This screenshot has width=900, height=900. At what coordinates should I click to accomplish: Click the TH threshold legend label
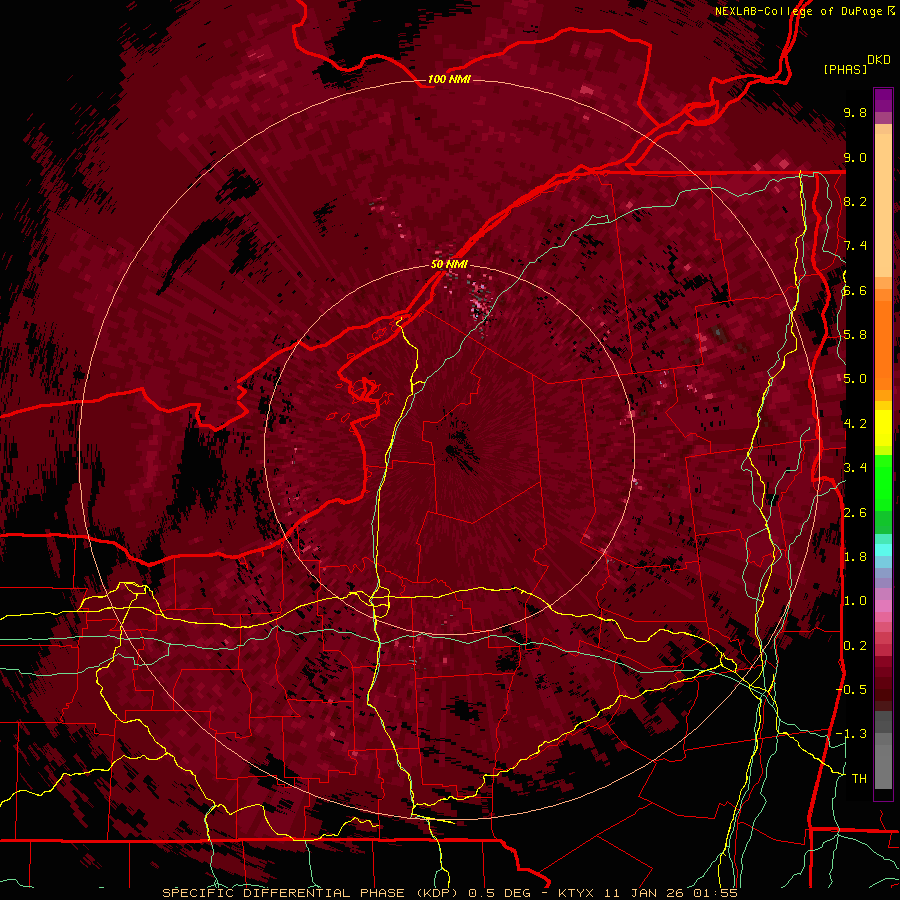pyautogui.click(x=859, y=779)
